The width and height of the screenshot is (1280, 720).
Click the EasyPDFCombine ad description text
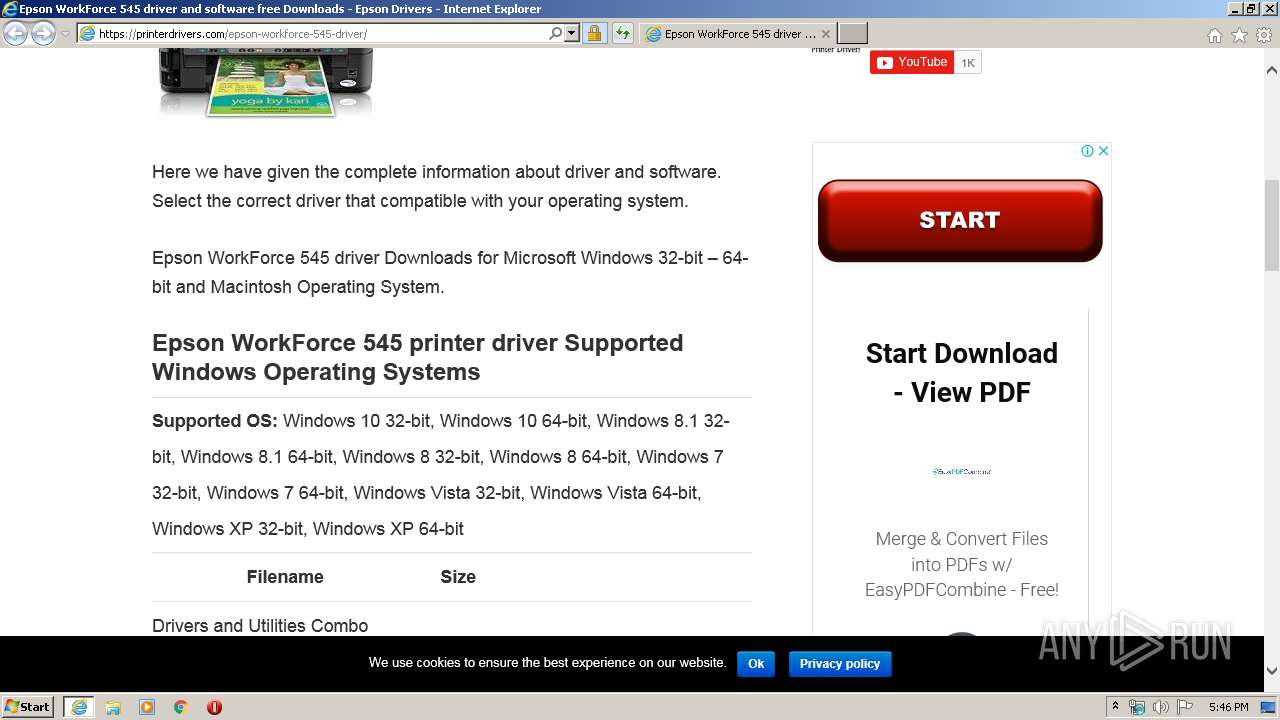click(961, 564)
